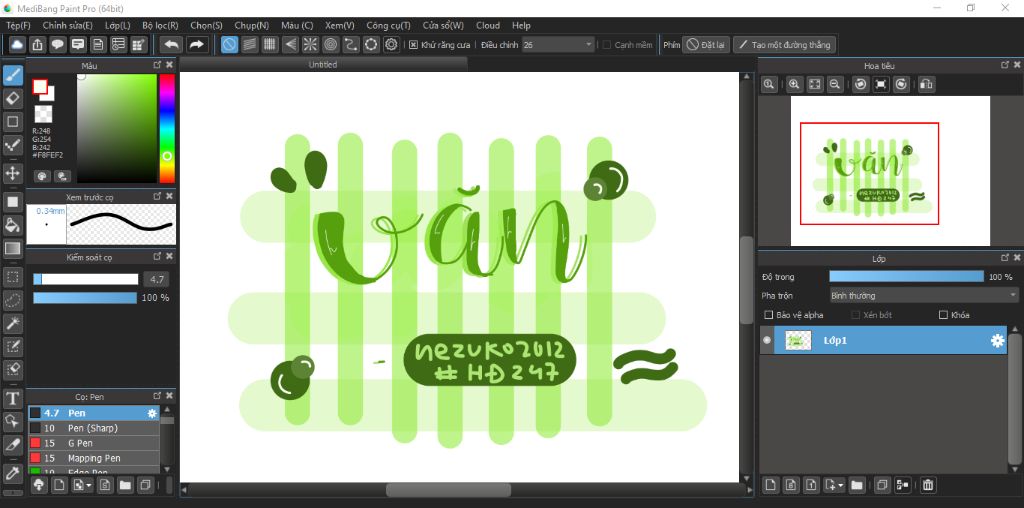Click the layer Độ trong opacity slider
Screen dimensions: 1024x508
pos(906,277)
